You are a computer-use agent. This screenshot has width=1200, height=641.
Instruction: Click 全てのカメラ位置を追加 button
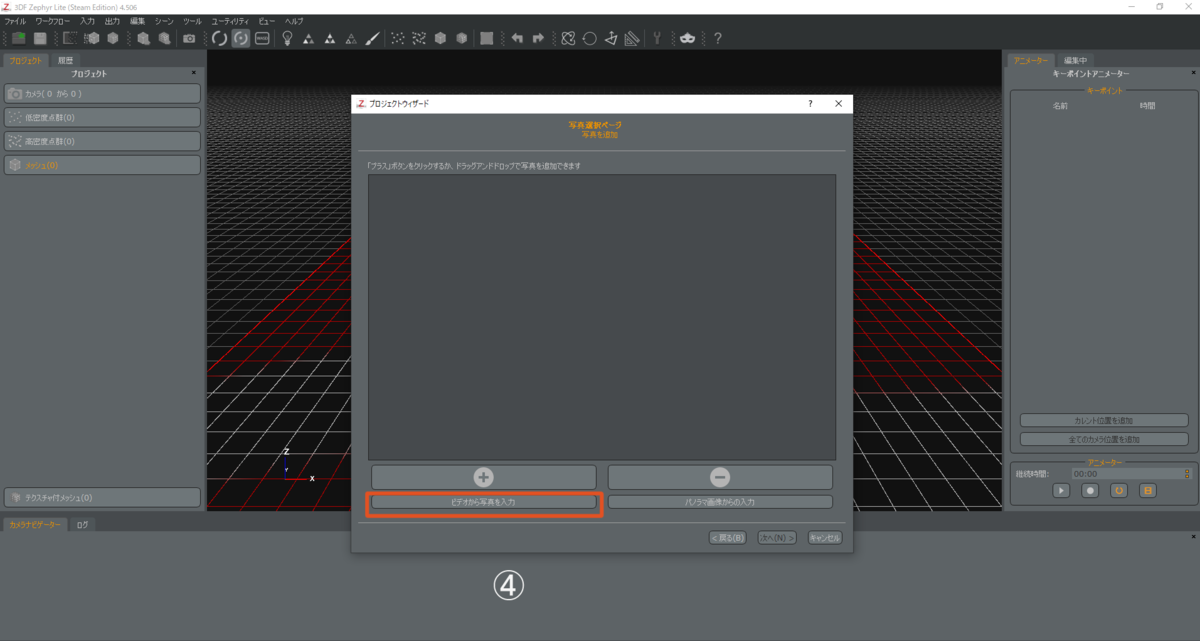pyautogui.click(x=1104, y=439)
